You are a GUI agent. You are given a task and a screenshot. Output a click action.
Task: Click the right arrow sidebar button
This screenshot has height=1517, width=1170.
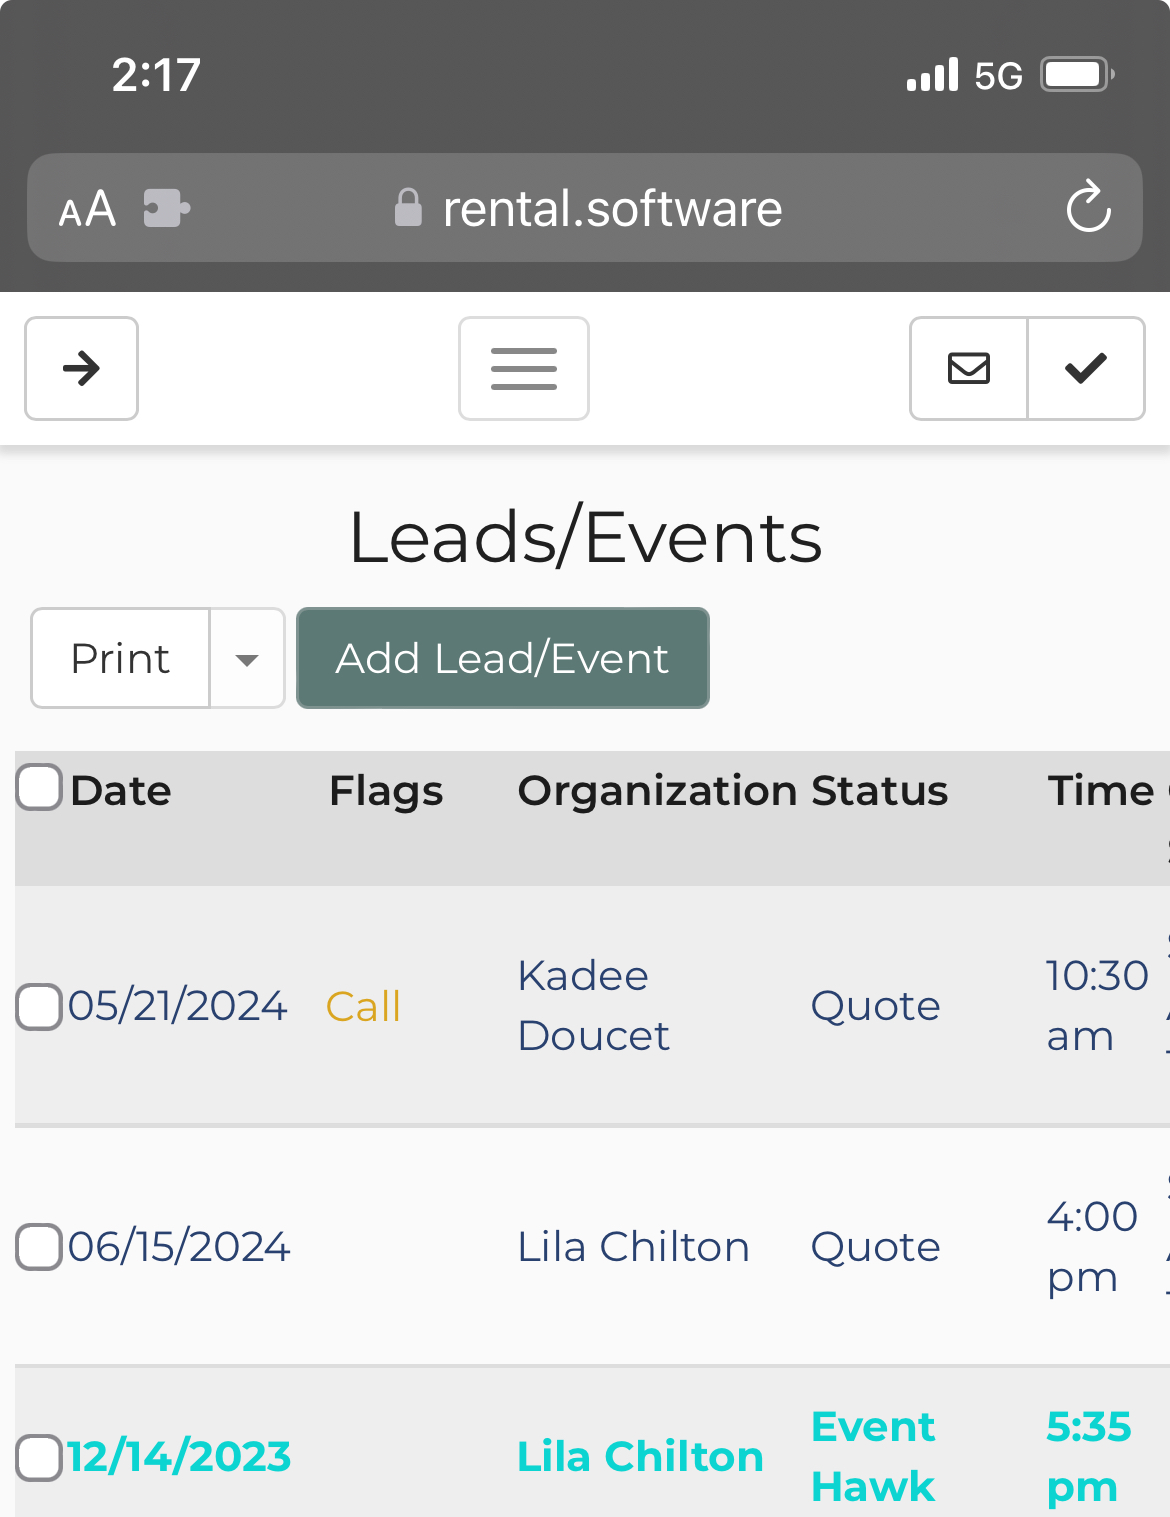tap(81, 369)
